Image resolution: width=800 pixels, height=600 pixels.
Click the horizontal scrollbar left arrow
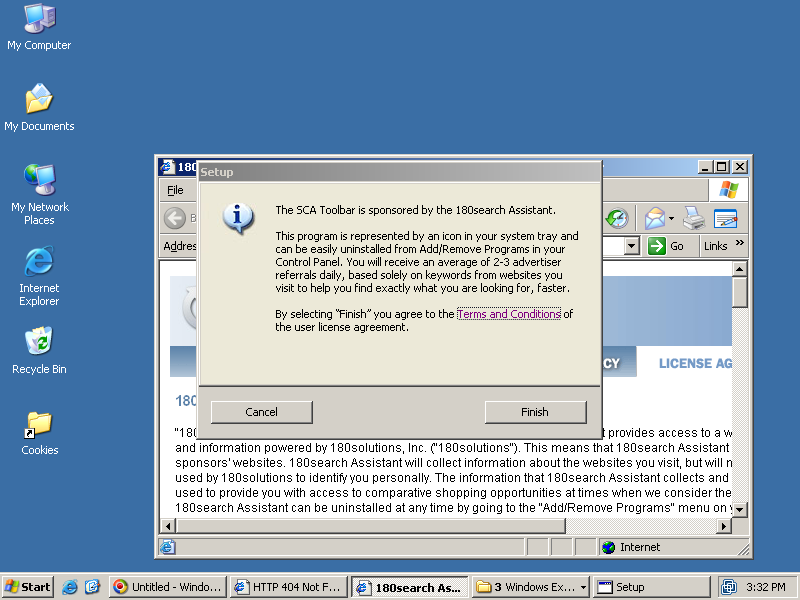168,526
